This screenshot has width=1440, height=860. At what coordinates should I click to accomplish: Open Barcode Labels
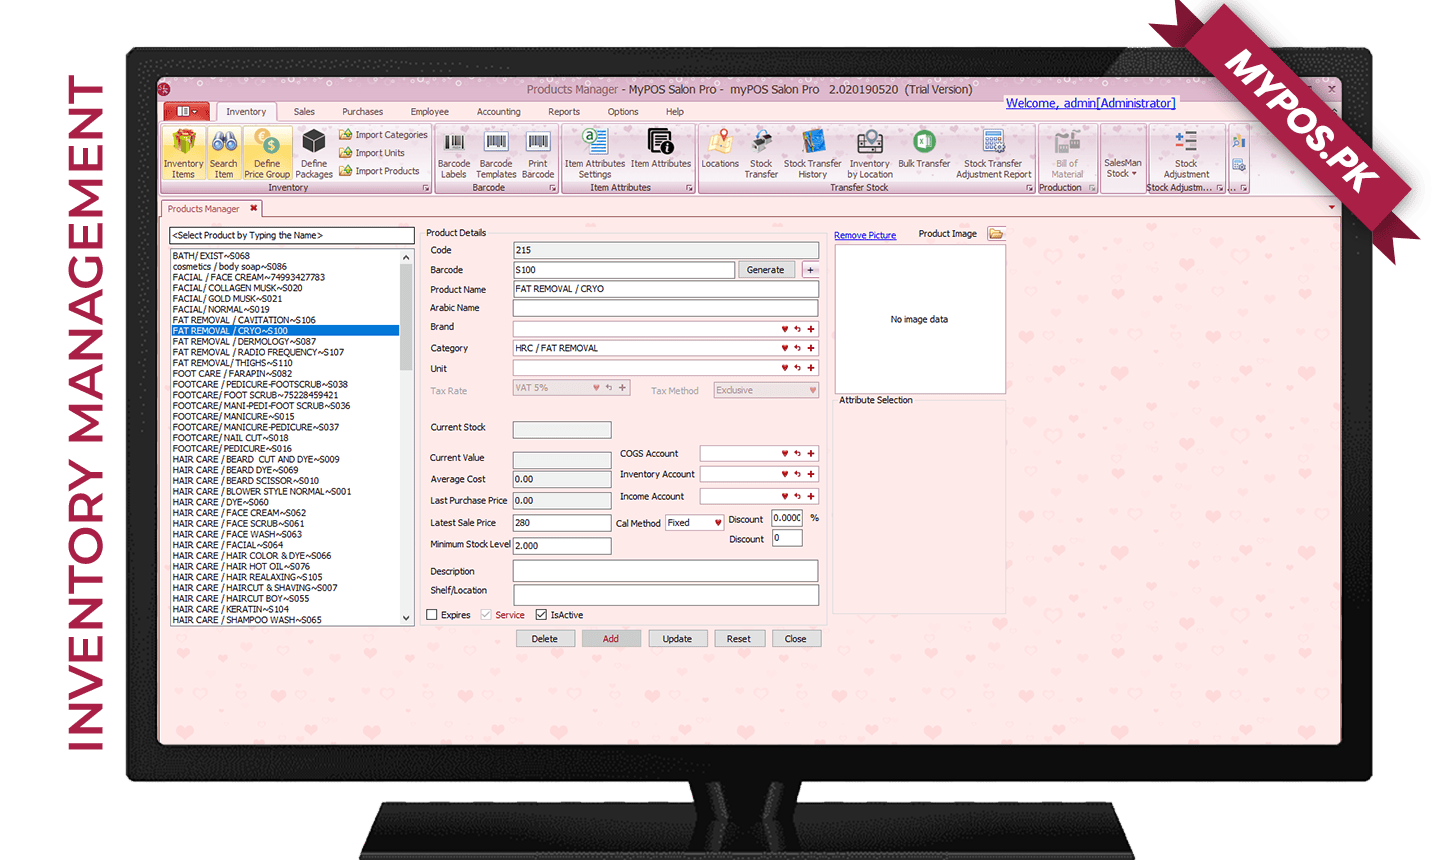point(454,153)
